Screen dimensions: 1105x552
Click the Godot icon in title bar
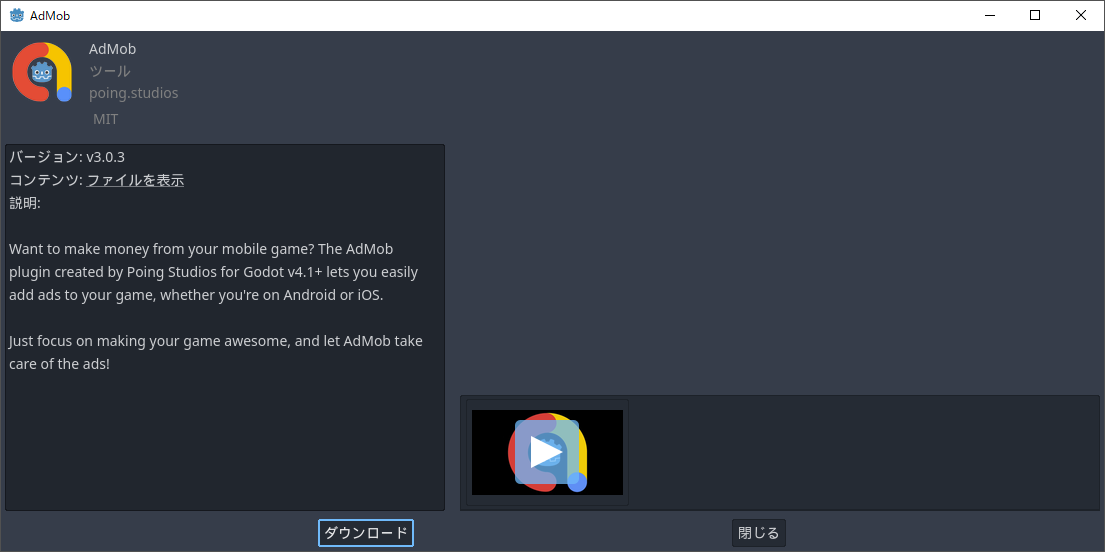[x=17, y=15]
